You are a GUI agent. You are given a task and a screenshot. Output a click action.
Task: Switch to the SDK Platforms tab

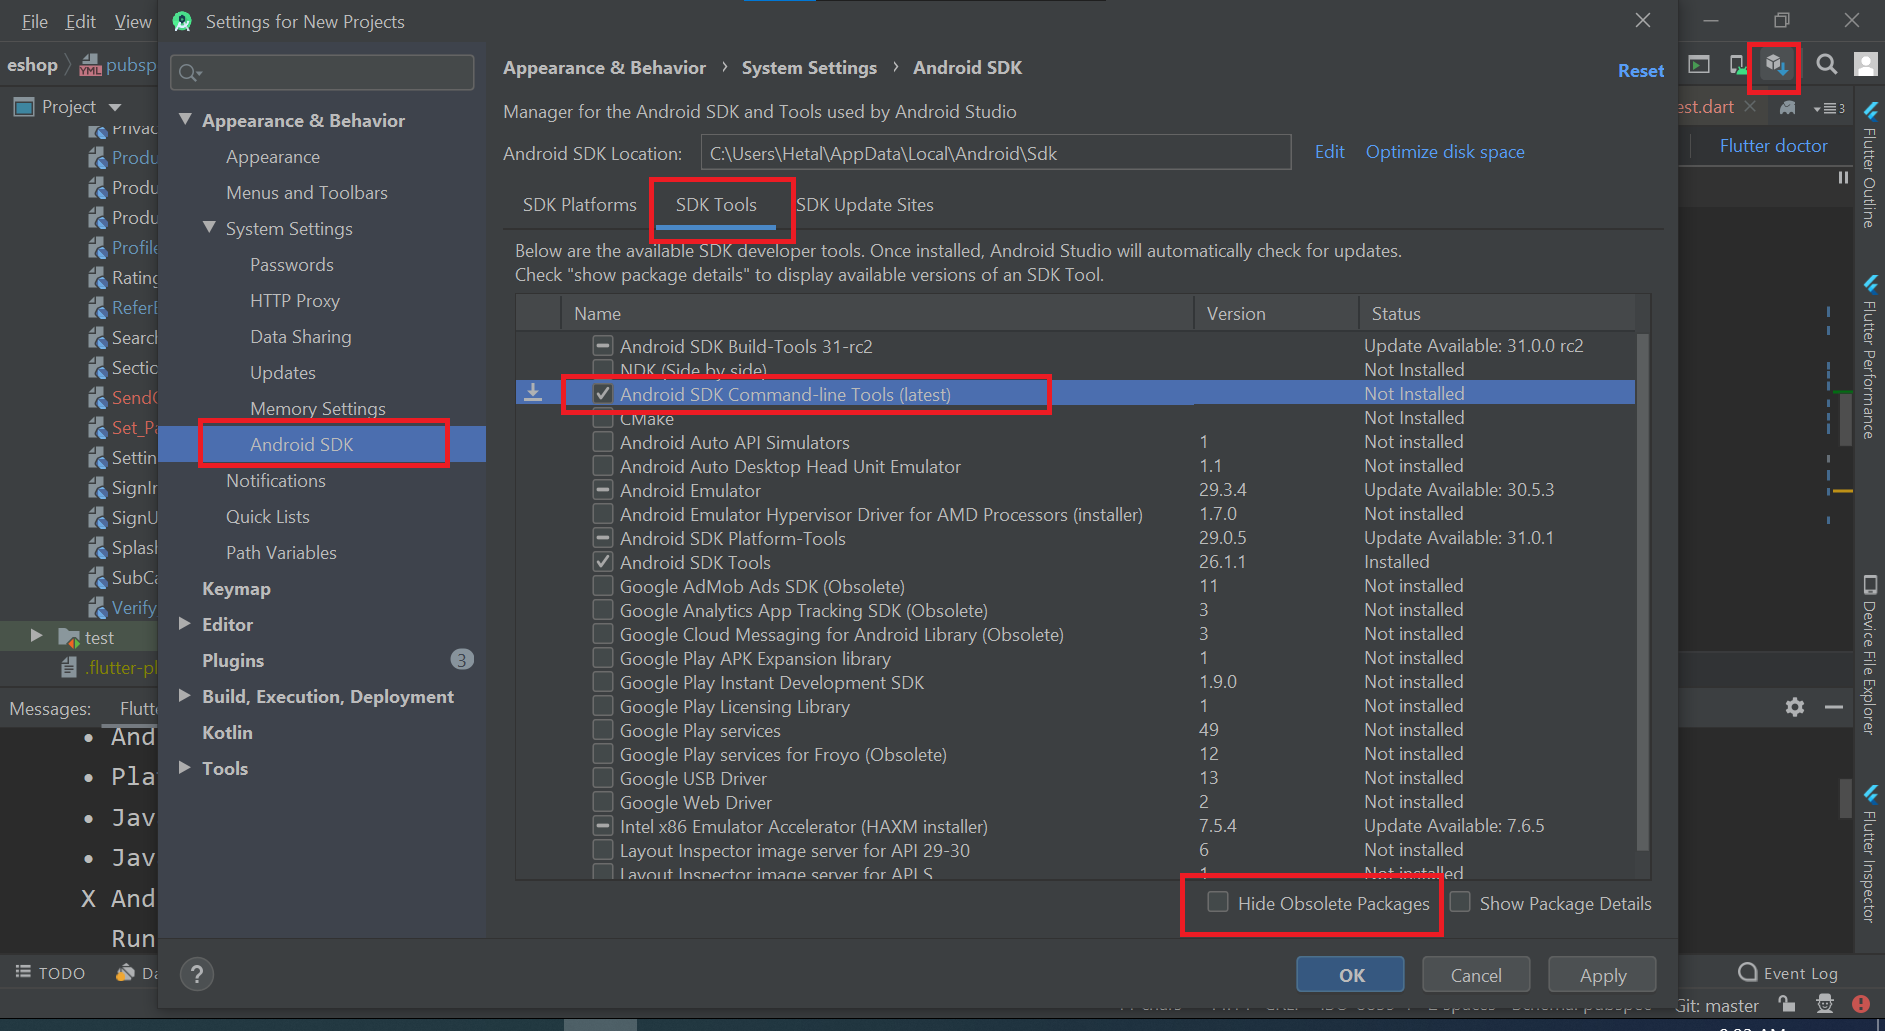click(579, 205)
